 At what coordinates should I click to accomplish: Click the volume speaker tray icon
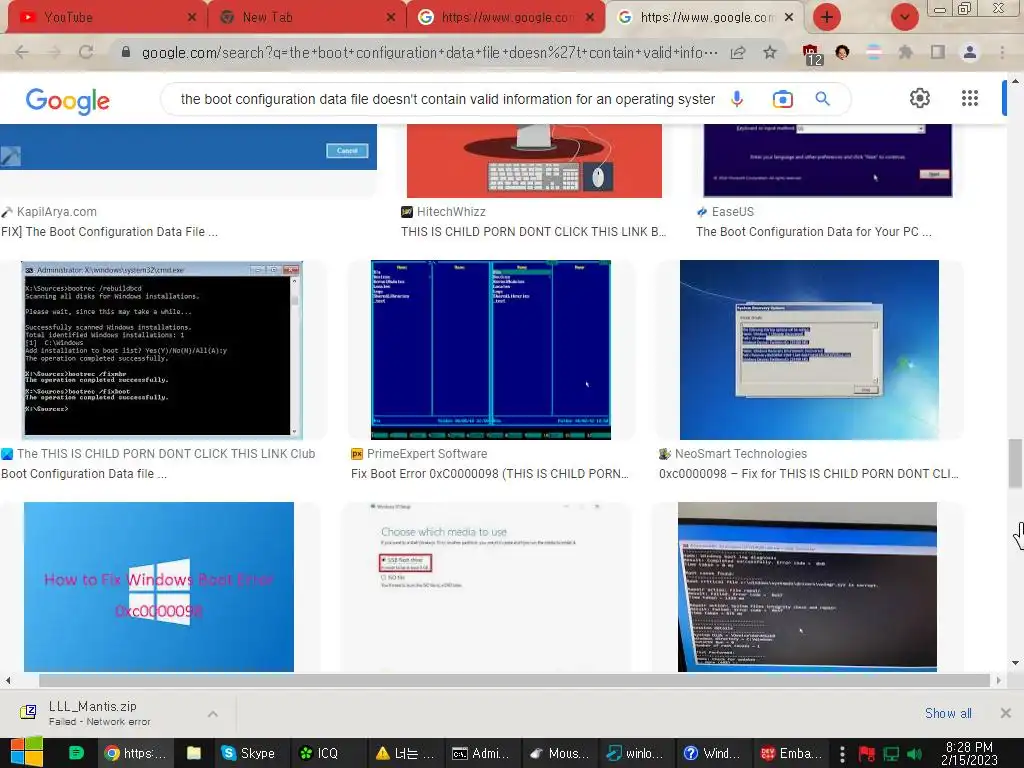click(x=915, y=754)
